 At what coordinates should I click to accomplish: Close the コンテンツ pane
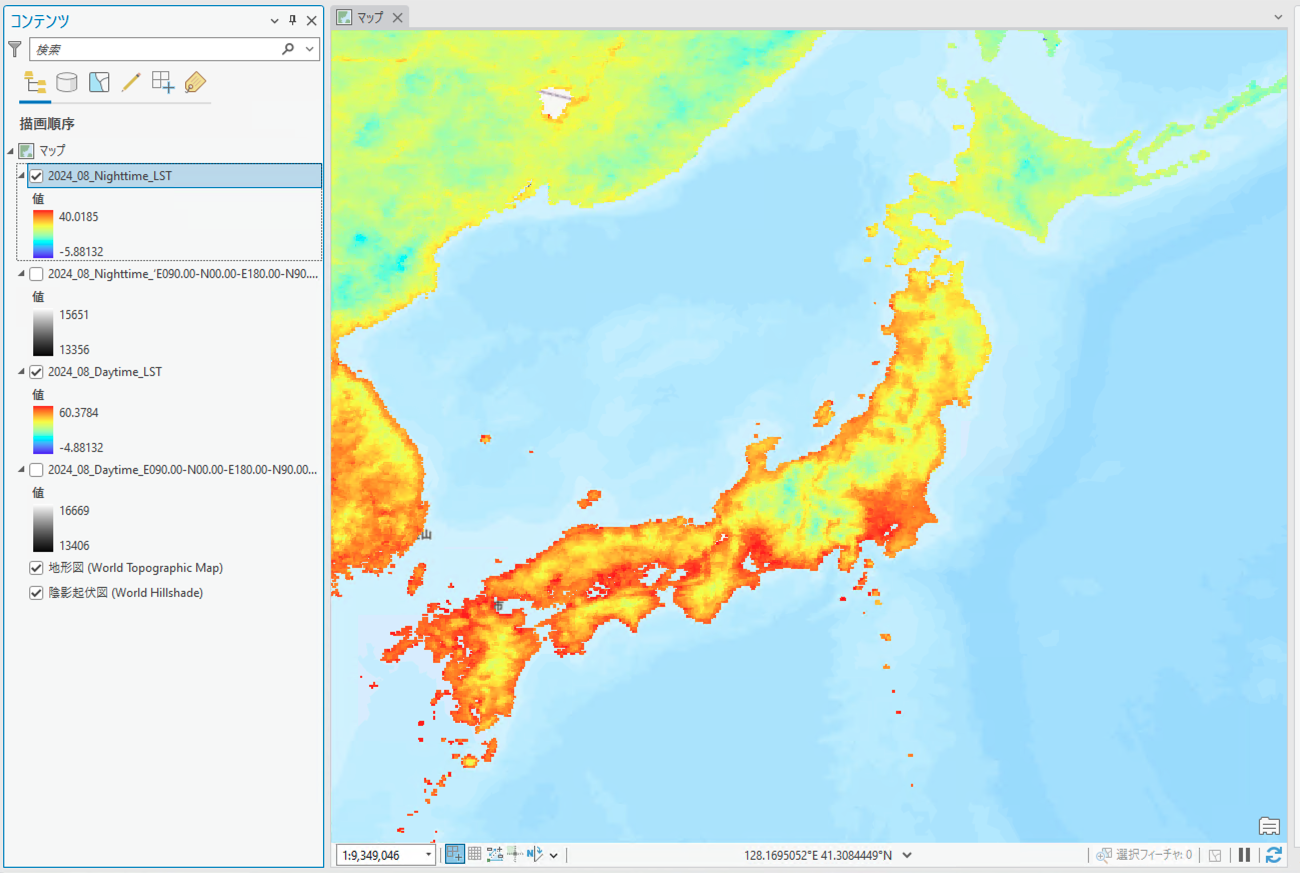312,20
